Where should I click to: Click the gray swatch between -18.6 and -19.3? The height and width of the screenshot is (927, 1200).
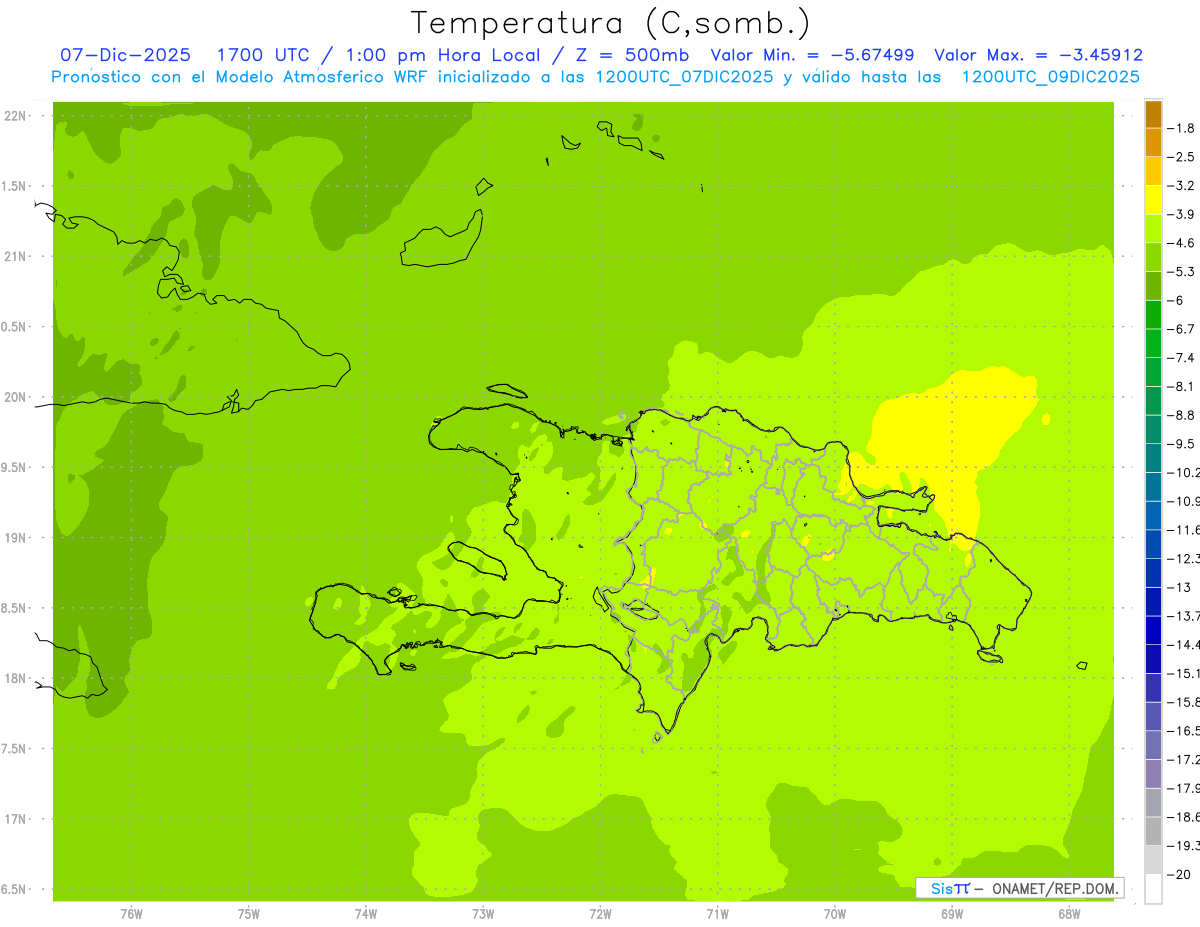pos(1153,831)
